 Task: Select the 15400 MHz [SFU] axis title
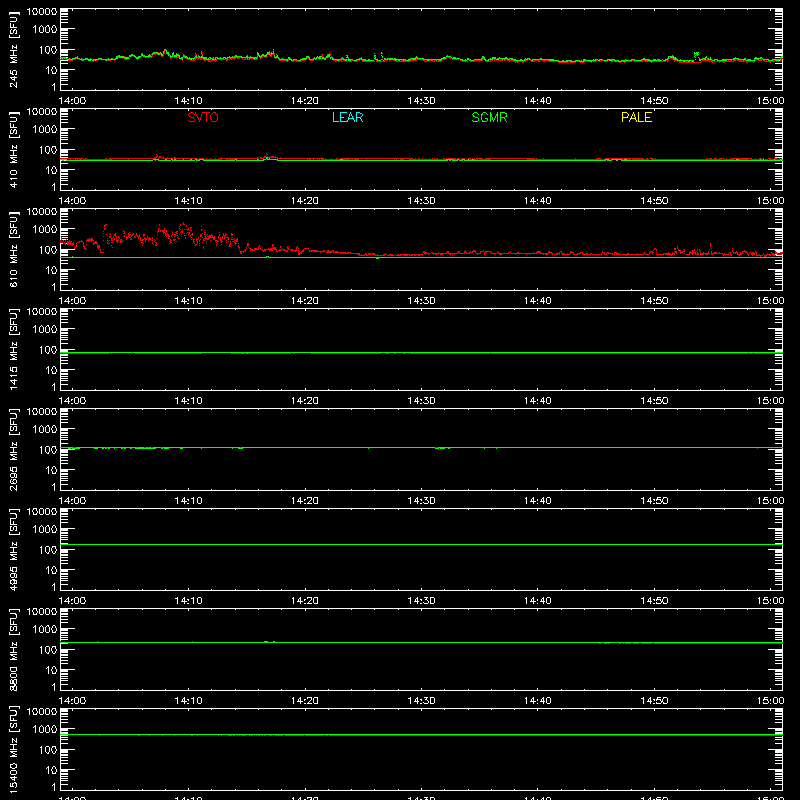pos(13,750)
